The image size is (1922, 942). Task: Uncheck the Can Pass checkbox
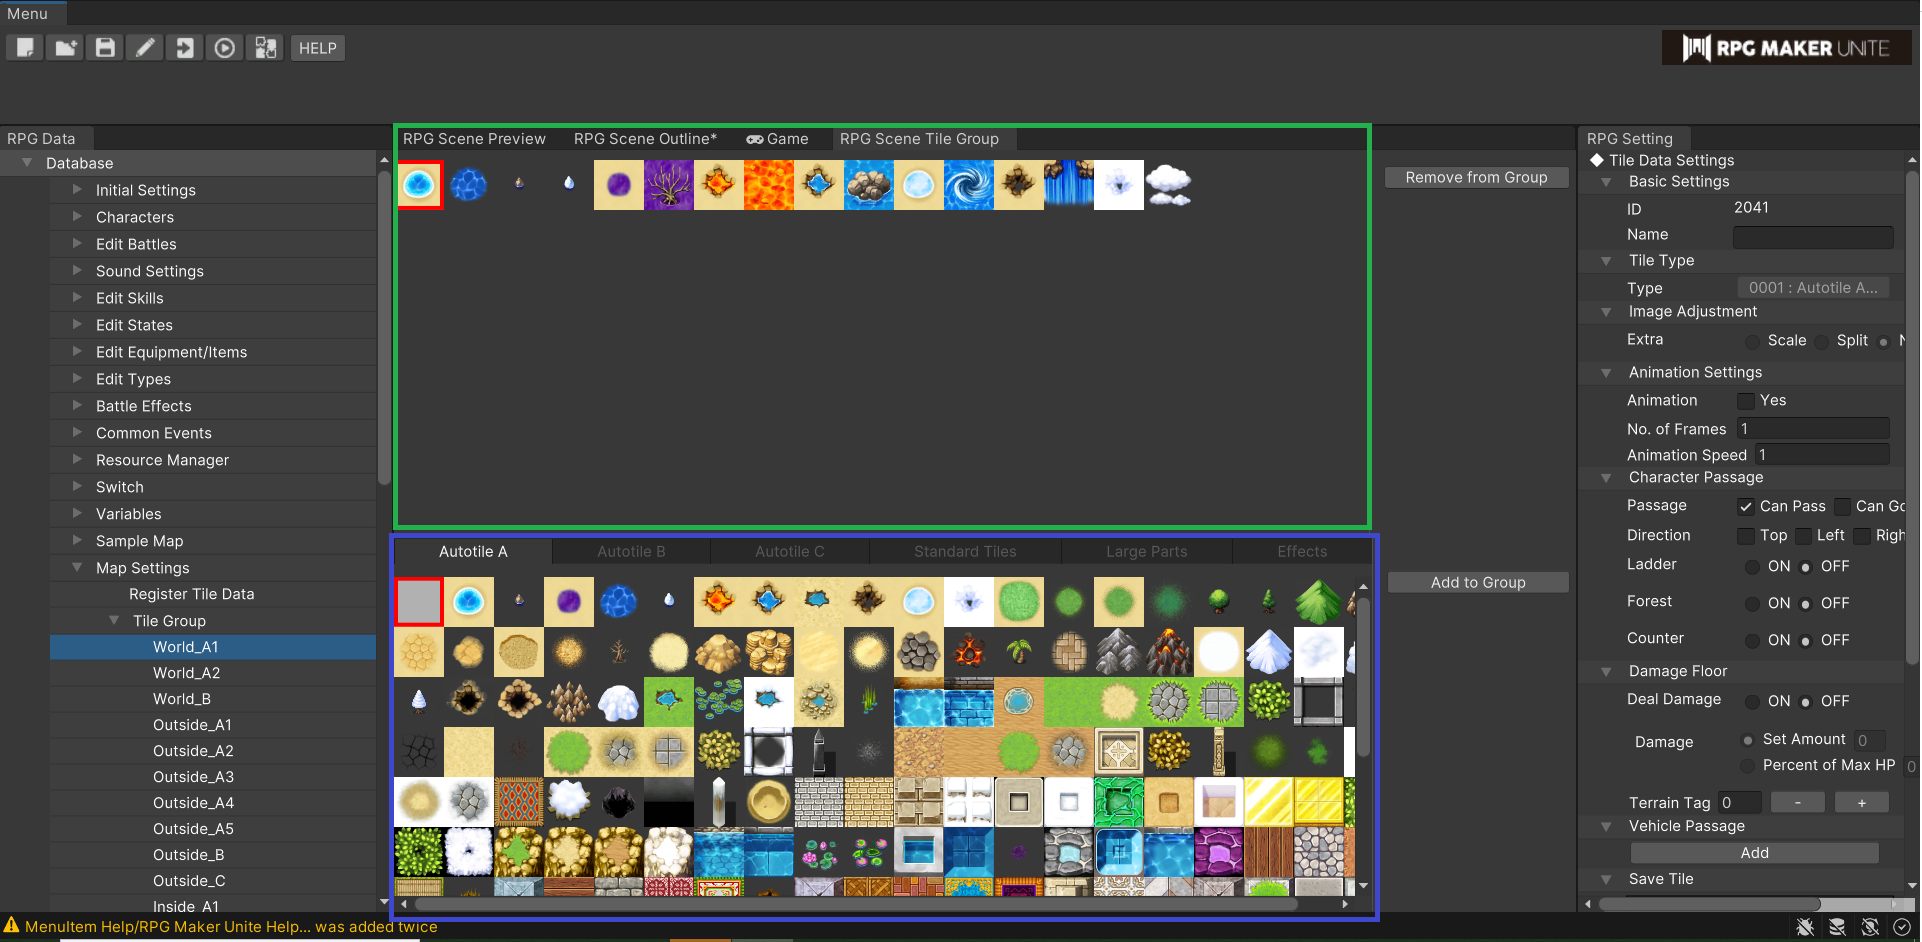[1746, 507]
